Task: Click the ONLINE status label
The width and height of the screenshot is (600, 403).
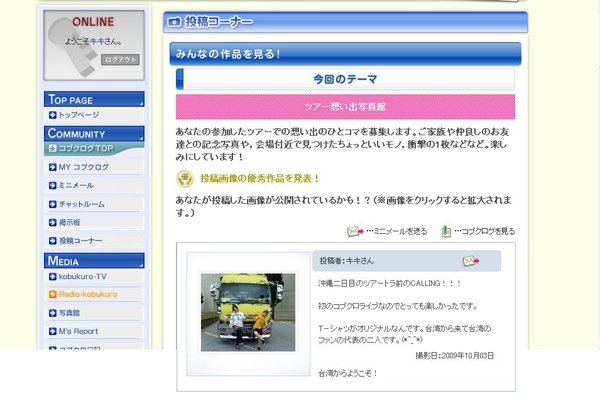Action: 93,22
